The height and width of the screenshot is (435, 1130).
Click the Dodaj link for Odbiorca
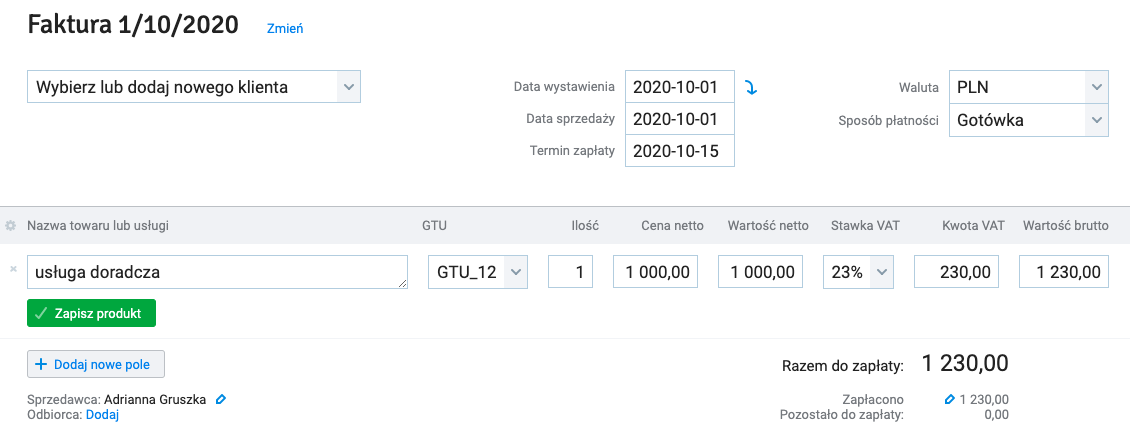pos(102,414)
